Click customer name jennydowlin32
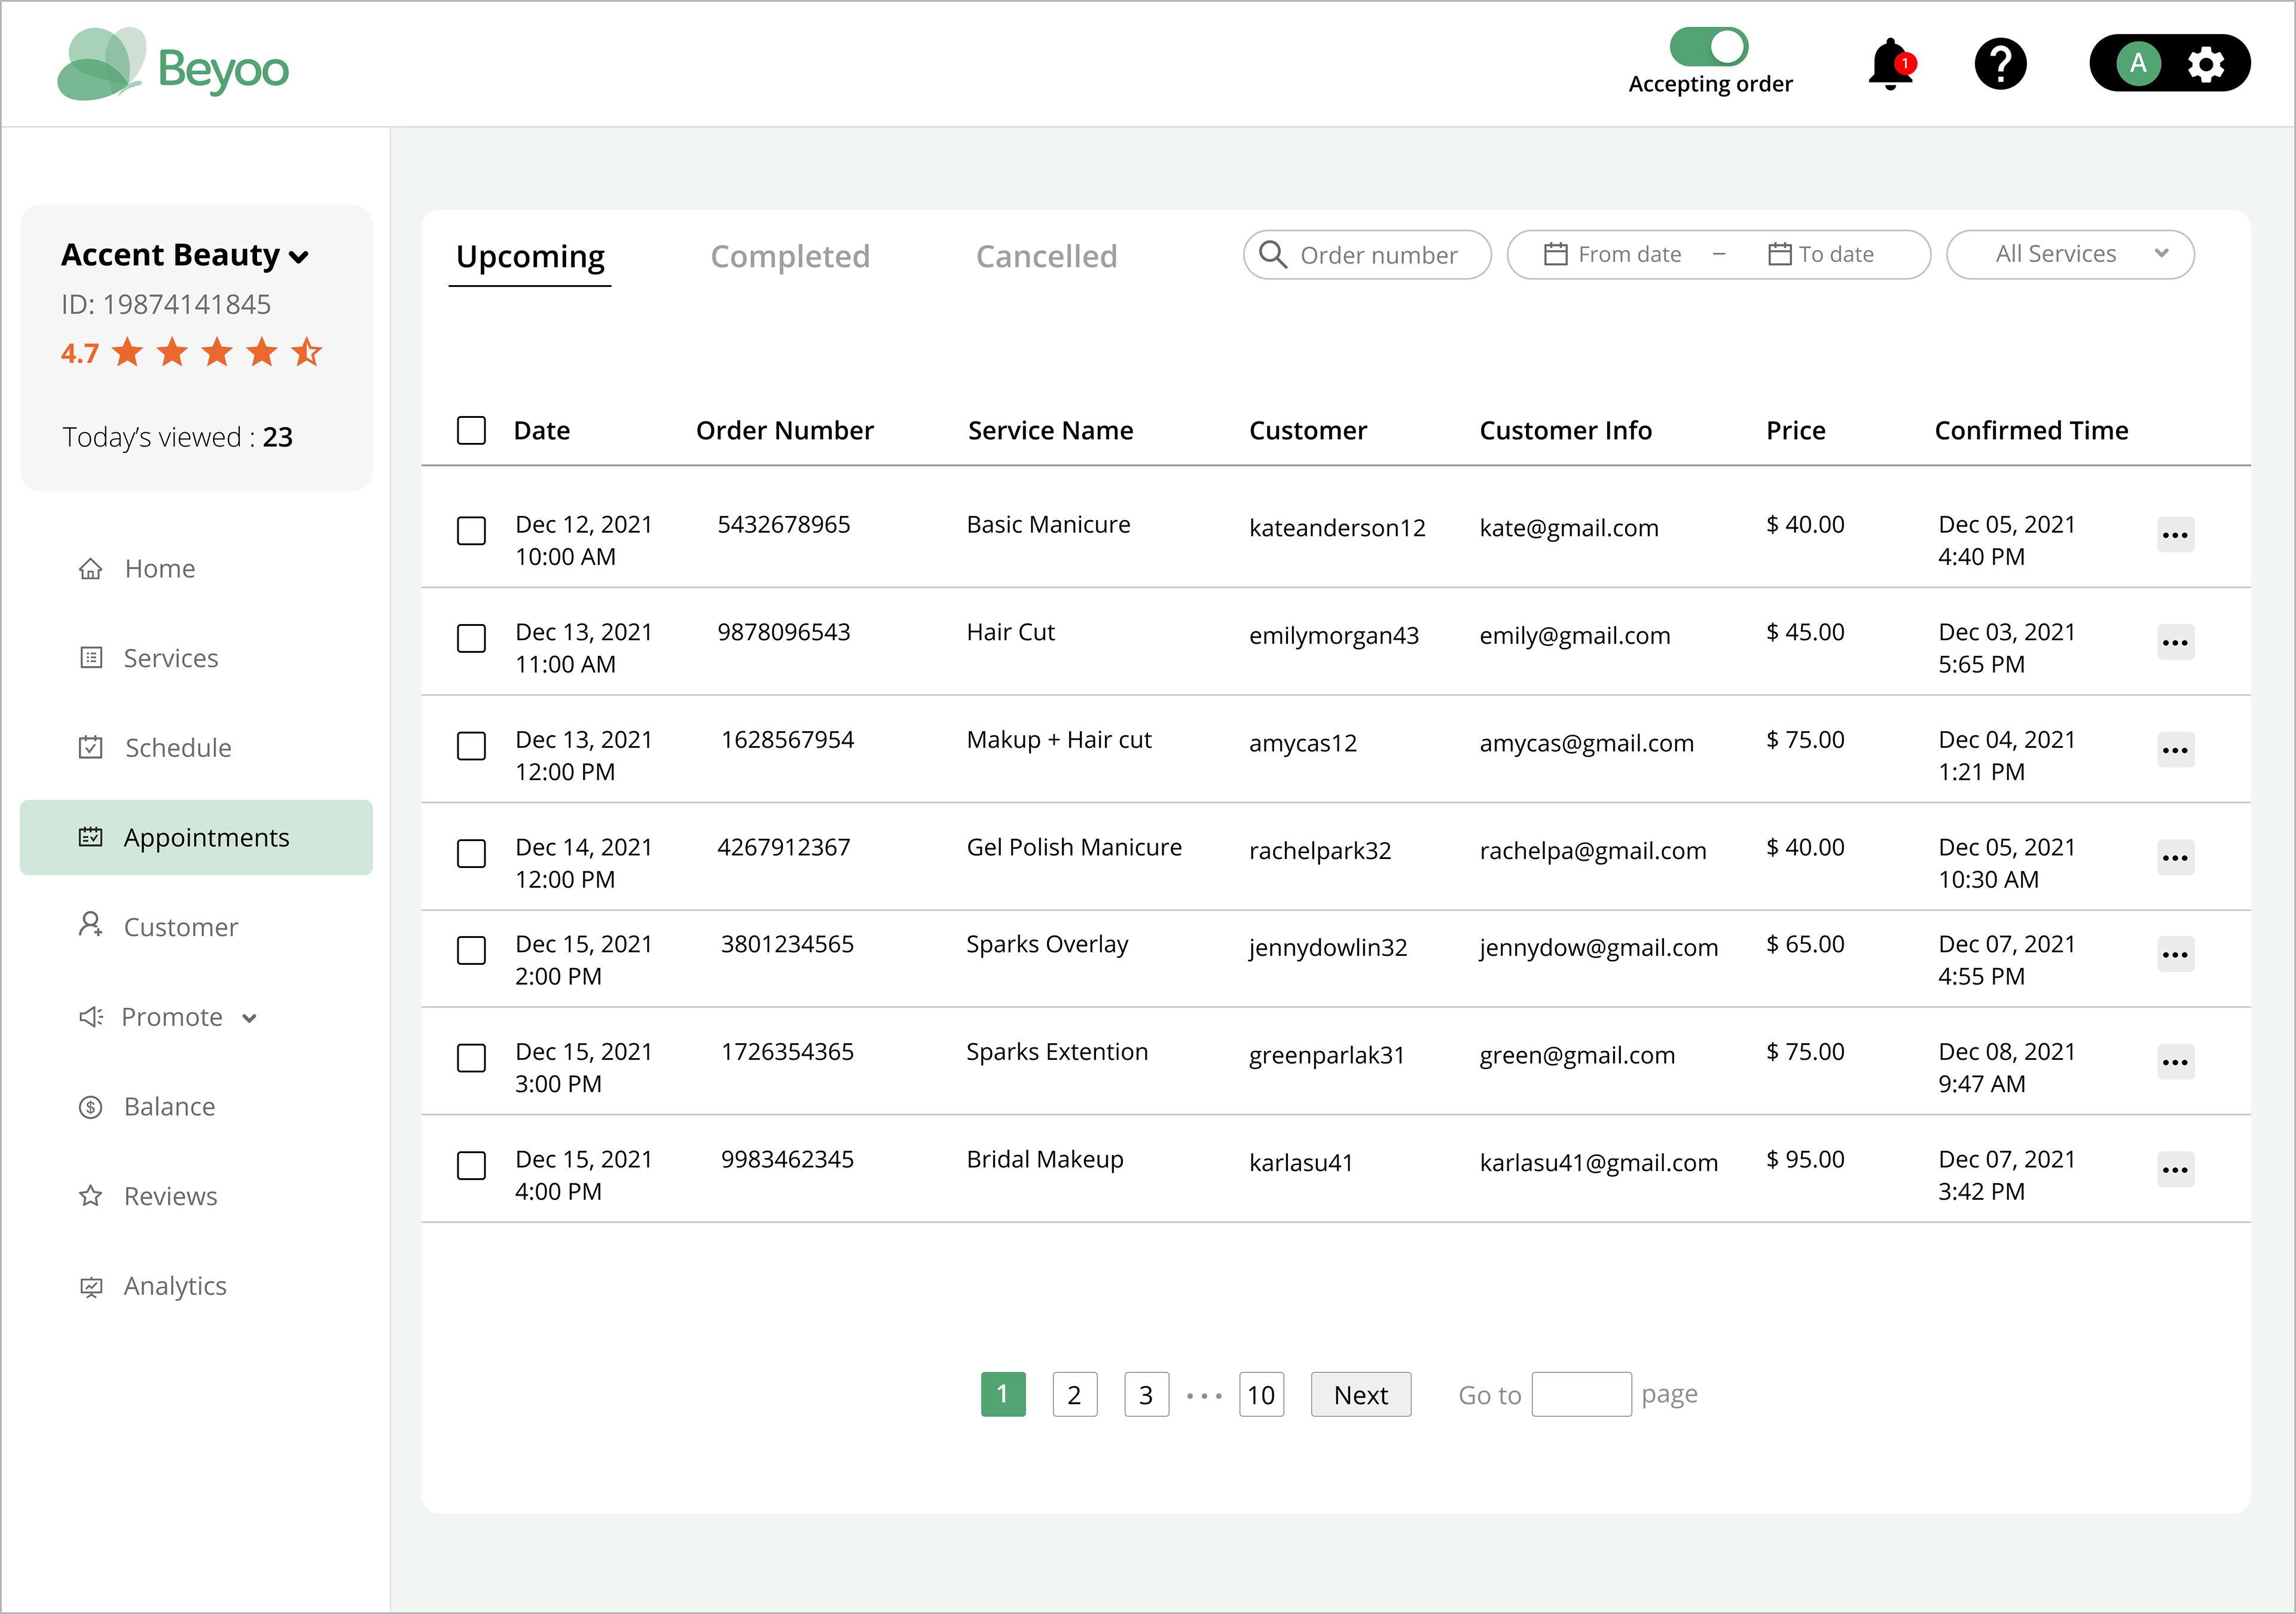This screenshot has height=1614, width=2296. pyautogui.click(x=1328, y=948)
